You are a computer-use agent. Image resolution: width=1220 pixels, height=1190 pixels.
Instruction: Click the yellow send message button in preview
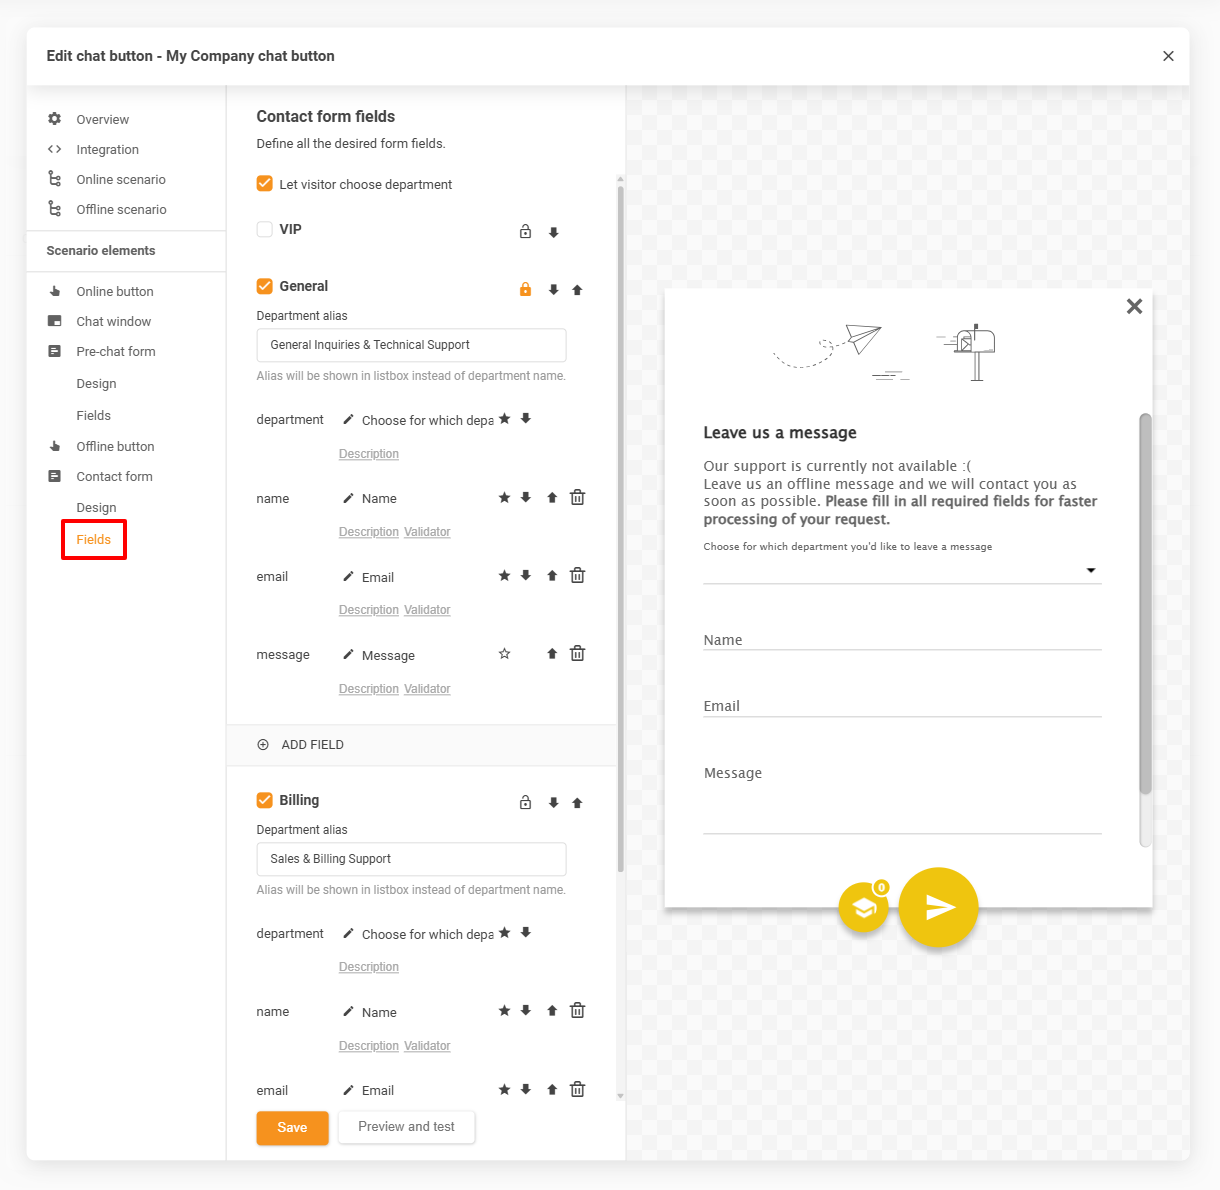coord(938,906)
